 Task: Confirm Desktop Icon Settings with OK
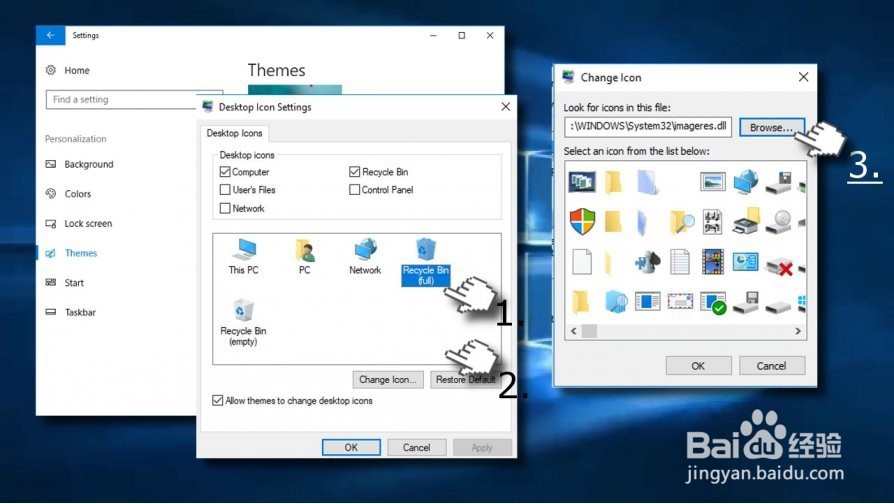pos(351,448)
